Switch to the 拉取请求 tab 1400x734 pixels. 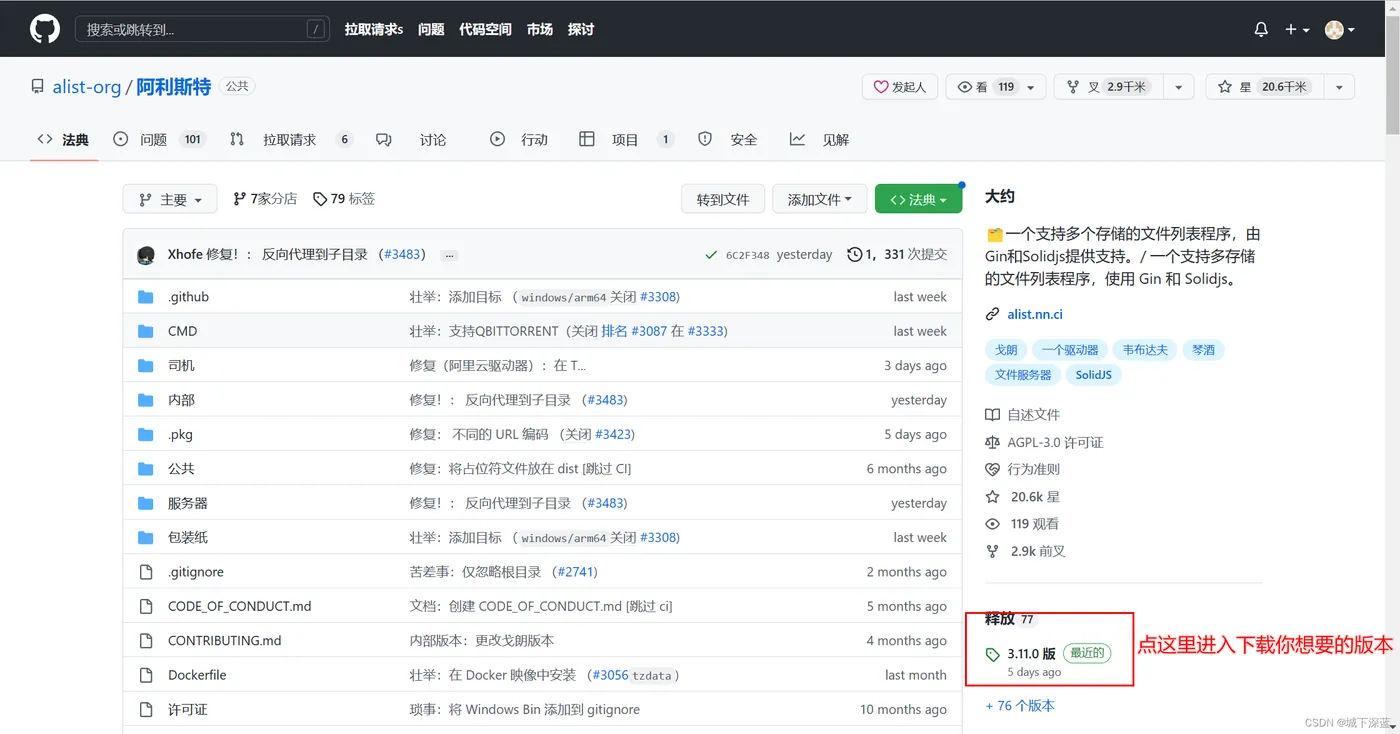291,139
